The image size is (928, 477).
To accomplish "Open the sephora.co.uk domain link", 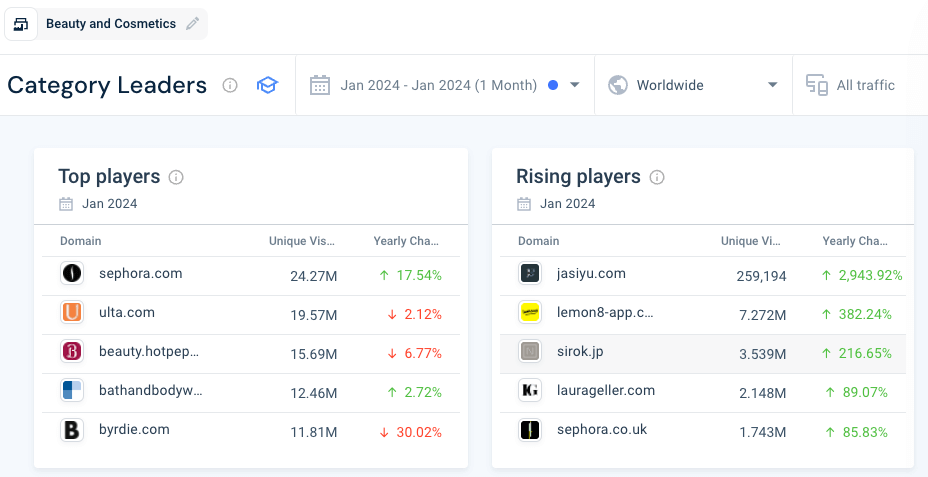I will tap(602, 430).
